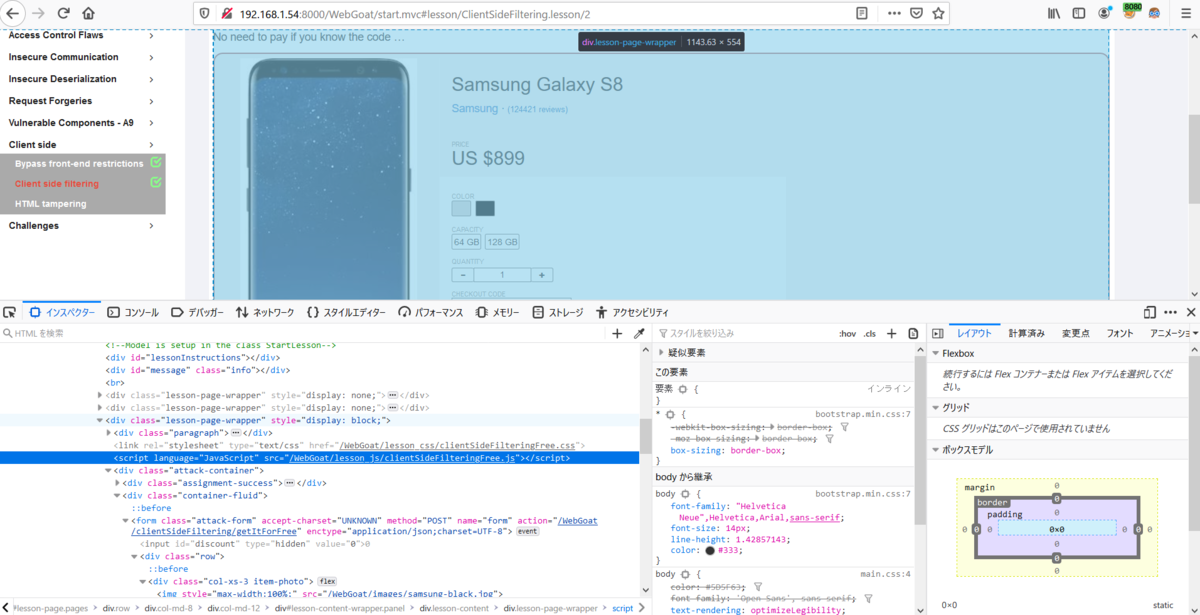The height and width of the screenshot is (615, 1200).
Task: Click the #333 color swatch in CSS rules
Action: click(709, 550)
